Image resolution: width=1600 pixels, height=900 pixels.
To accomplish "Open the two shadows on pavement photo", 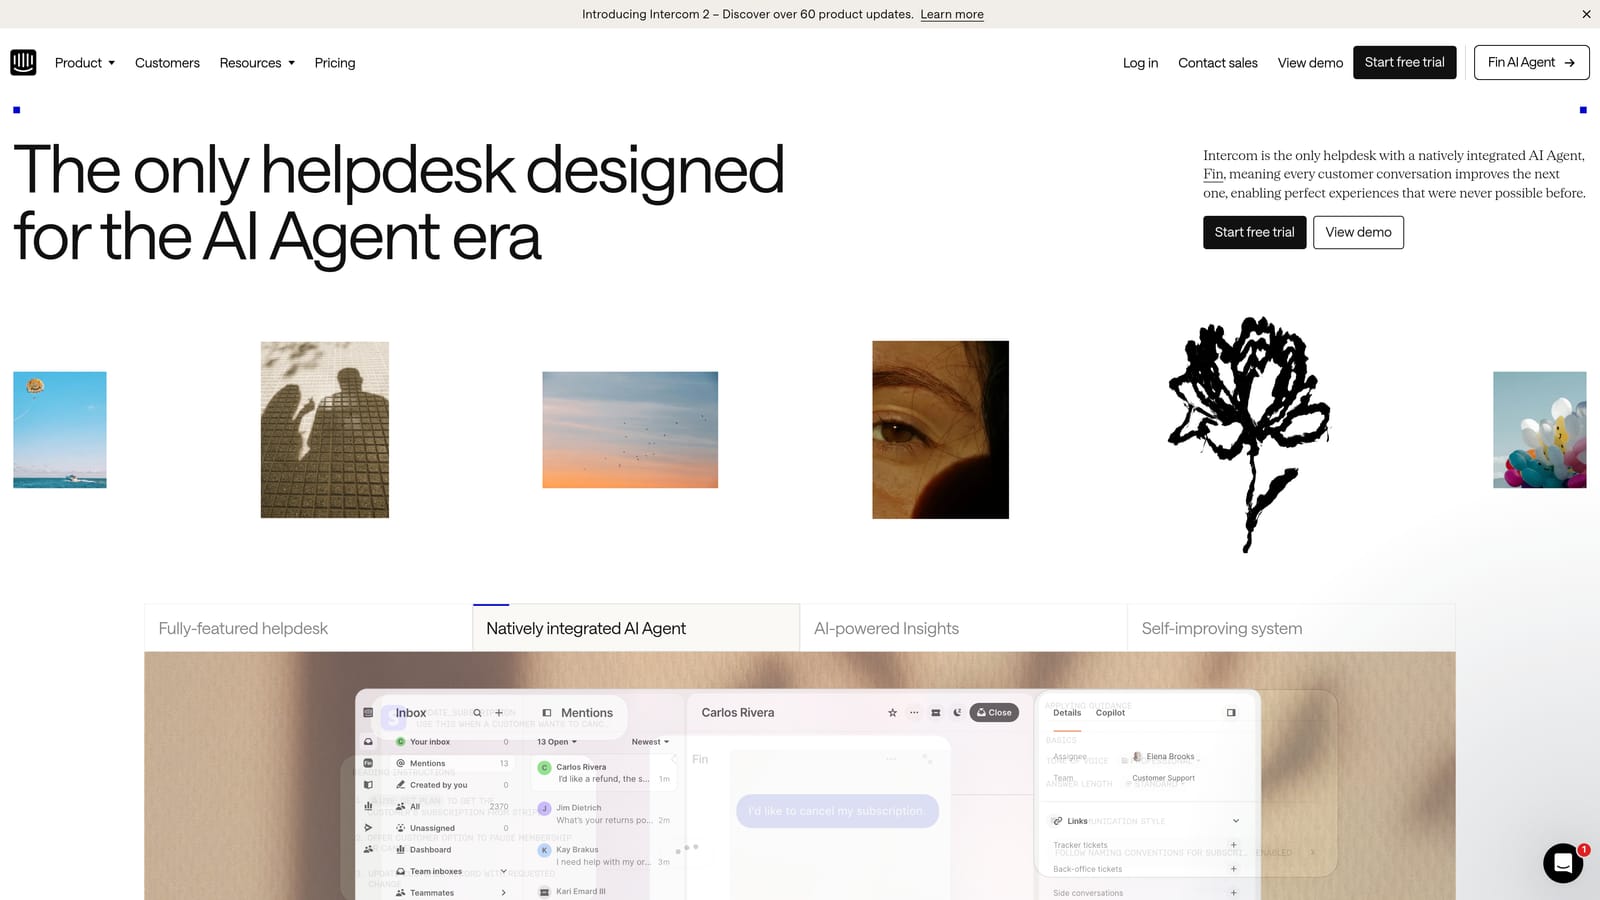I will point(325,430).
